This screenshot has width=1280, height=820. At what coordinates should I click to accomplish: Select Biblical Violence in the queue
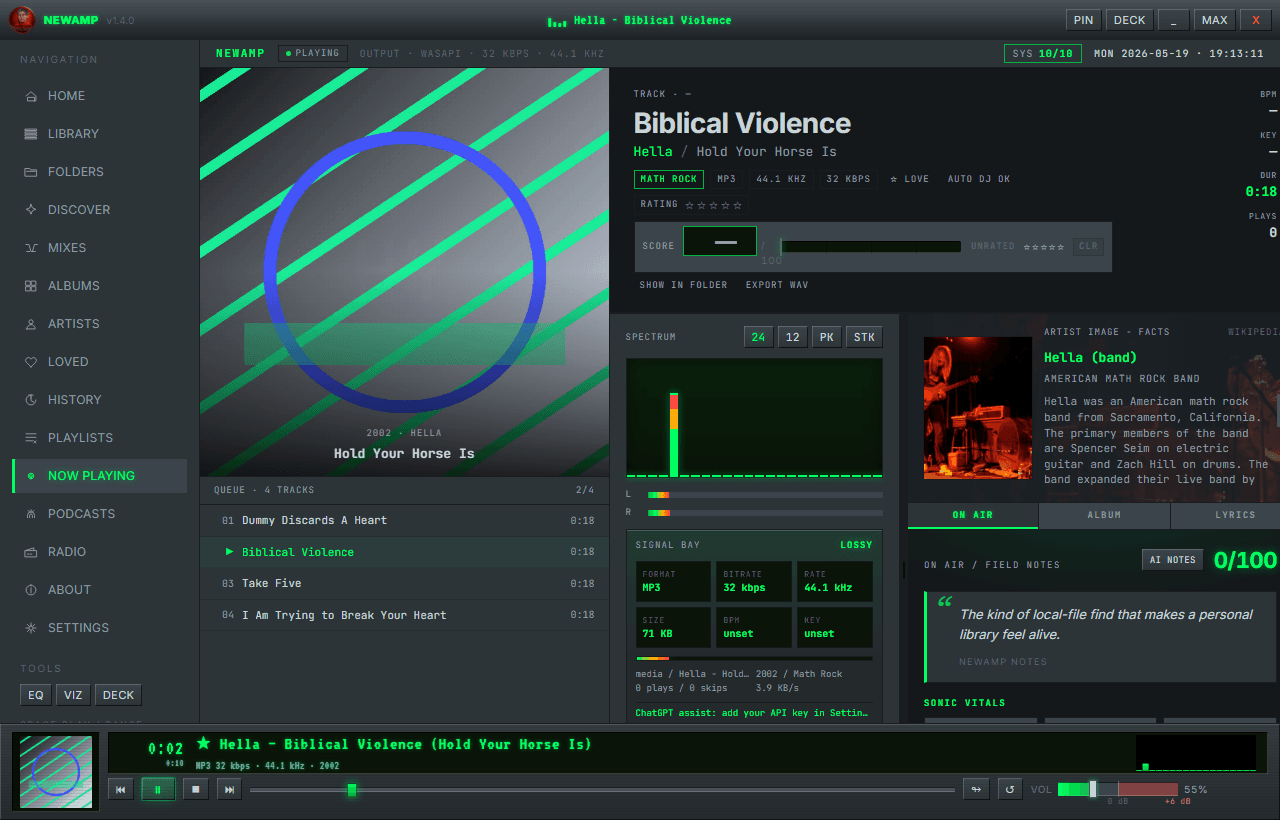coord(404,552)
